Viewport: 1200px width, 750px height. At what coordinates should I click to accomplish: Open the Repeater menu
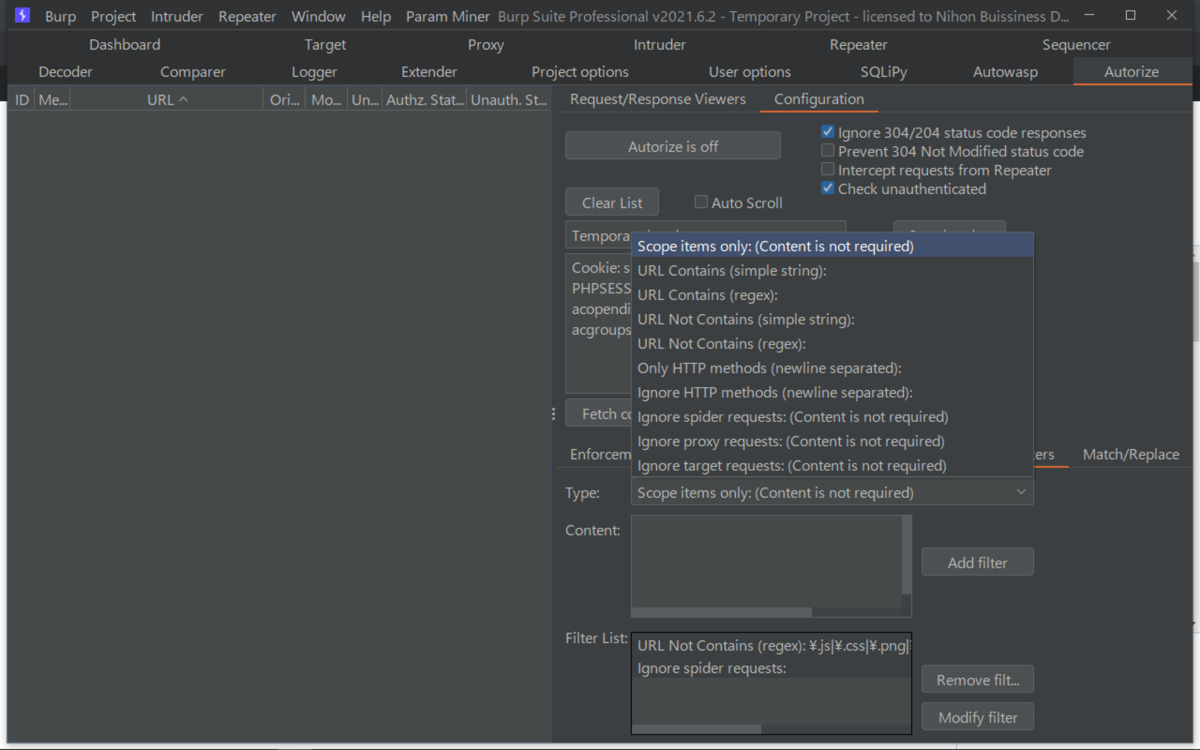point(247,16)
